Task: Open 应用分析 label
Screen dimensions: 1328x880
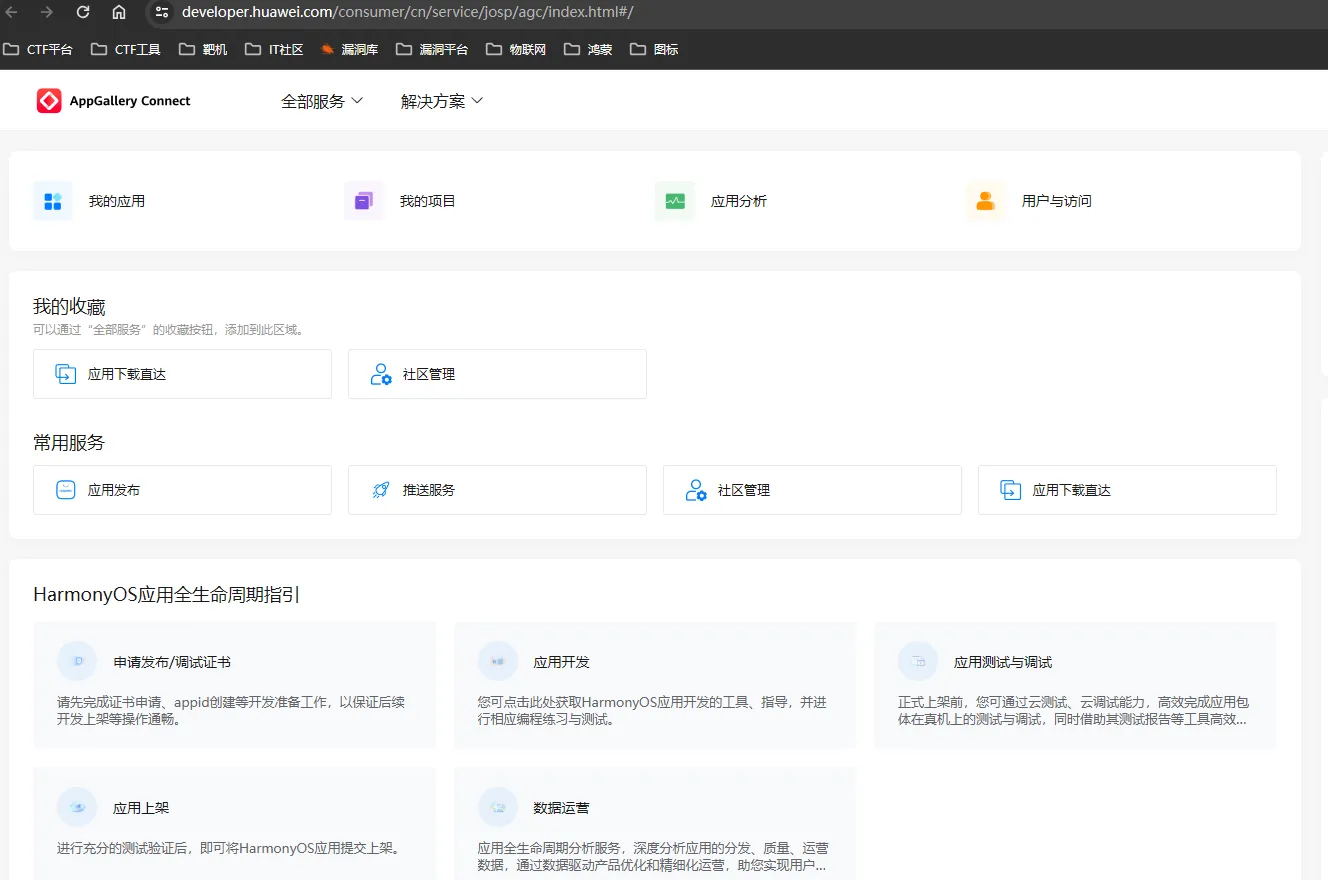Action: tap(739, 201)
